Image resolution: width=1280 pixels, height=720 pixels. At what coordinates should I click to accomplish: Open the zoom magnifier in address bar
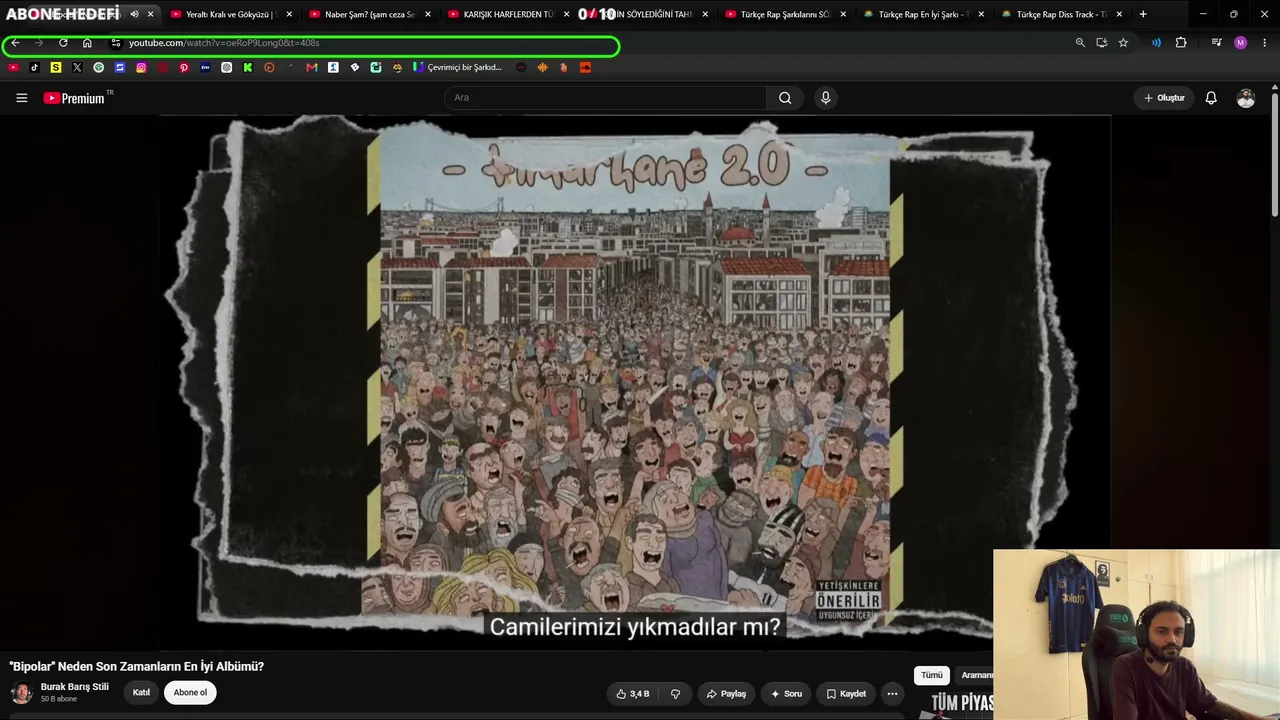[x=1080, y=43]
